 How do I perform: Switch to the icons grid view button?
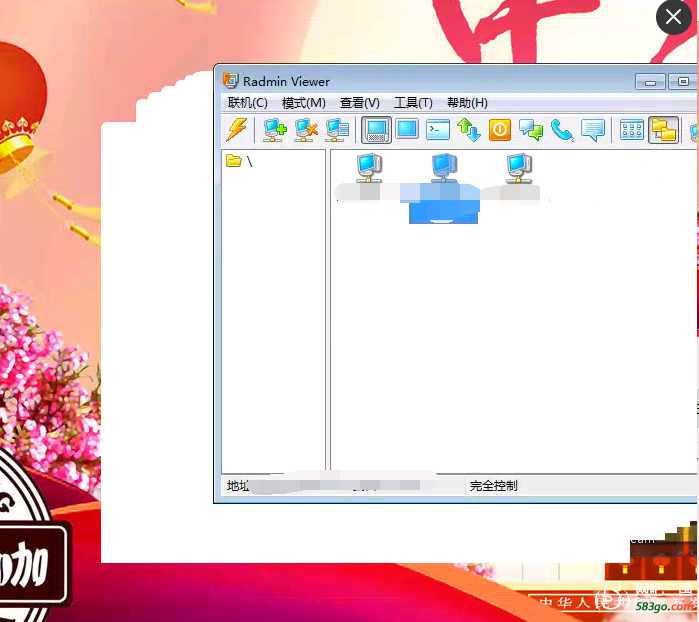tap(632, 130)
